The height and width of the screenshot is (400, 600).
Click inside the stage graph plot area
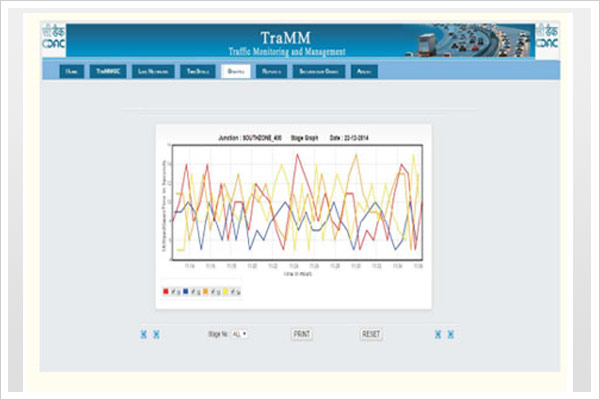pos(298,205)
